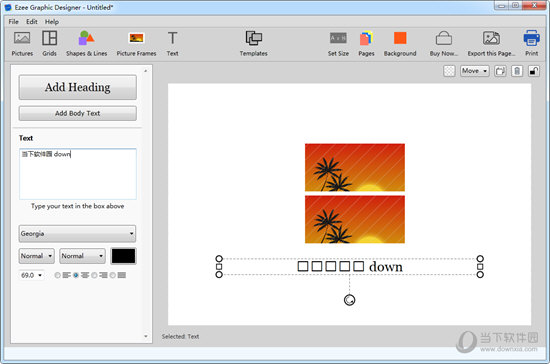Open the Edit menu
This screenshot has height=364, width=550.
(32, 22)
